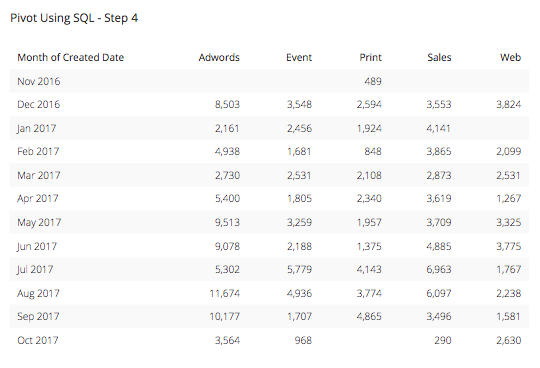The width and height of the screenshot is (540, 368).
Task: Click the 'Pivot Using SQL - Step 4' title
Action: [74, 18]
